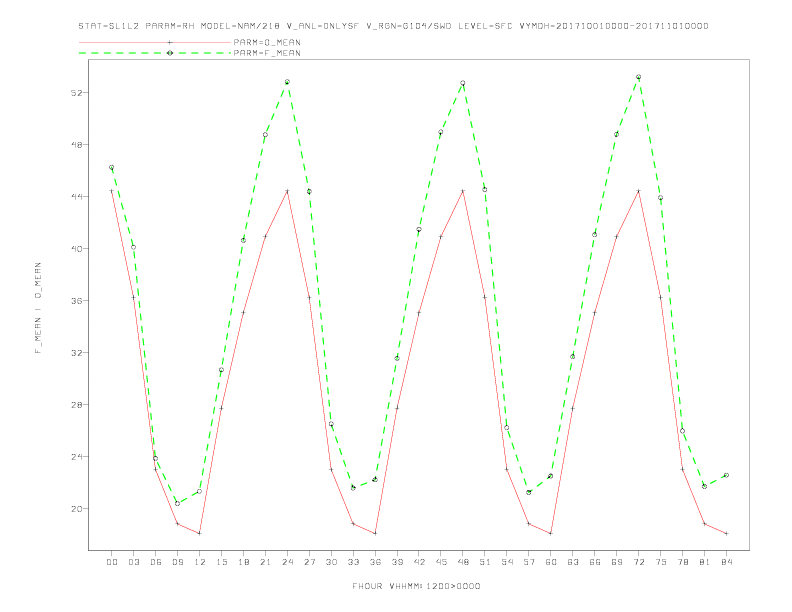Click the x-axis tick label 78

click(x=683, y=562)
